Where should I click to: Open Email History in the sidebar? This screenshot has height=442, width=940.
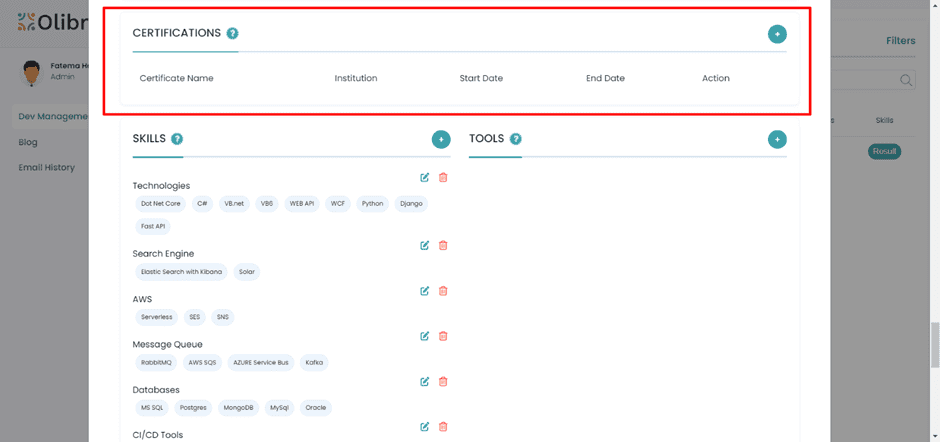pos(46,167)
